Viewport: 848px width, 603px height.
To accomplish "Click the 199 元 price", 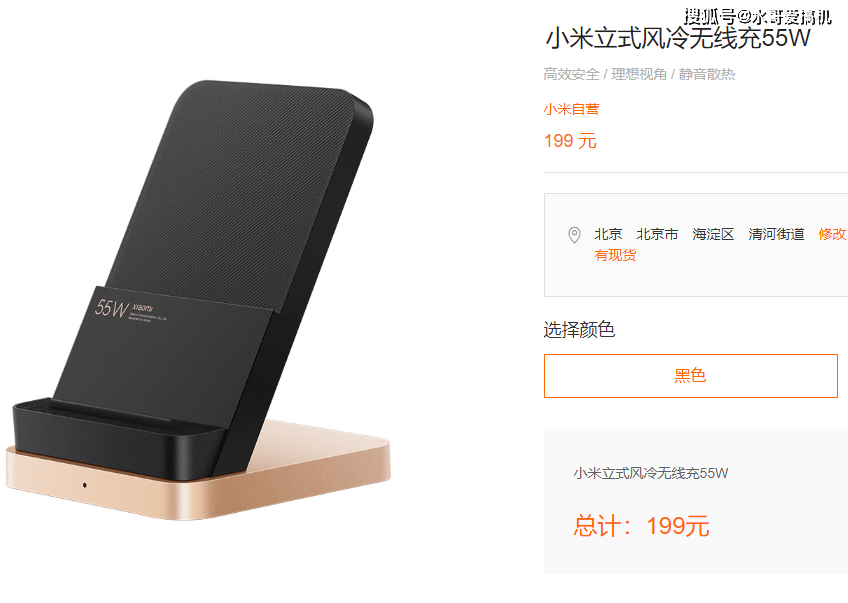I will point(570,141).
